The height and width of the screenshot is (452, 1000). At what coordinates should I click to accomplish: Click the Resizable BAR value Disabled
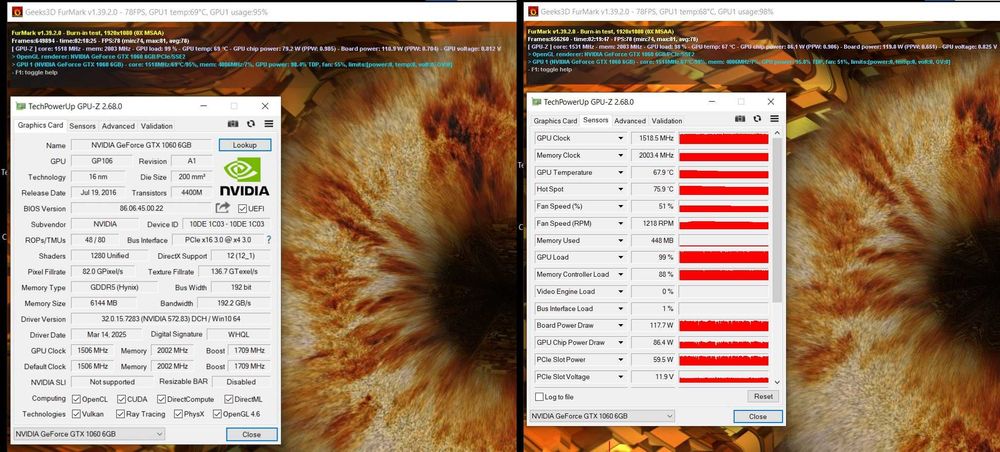point(242,383)
